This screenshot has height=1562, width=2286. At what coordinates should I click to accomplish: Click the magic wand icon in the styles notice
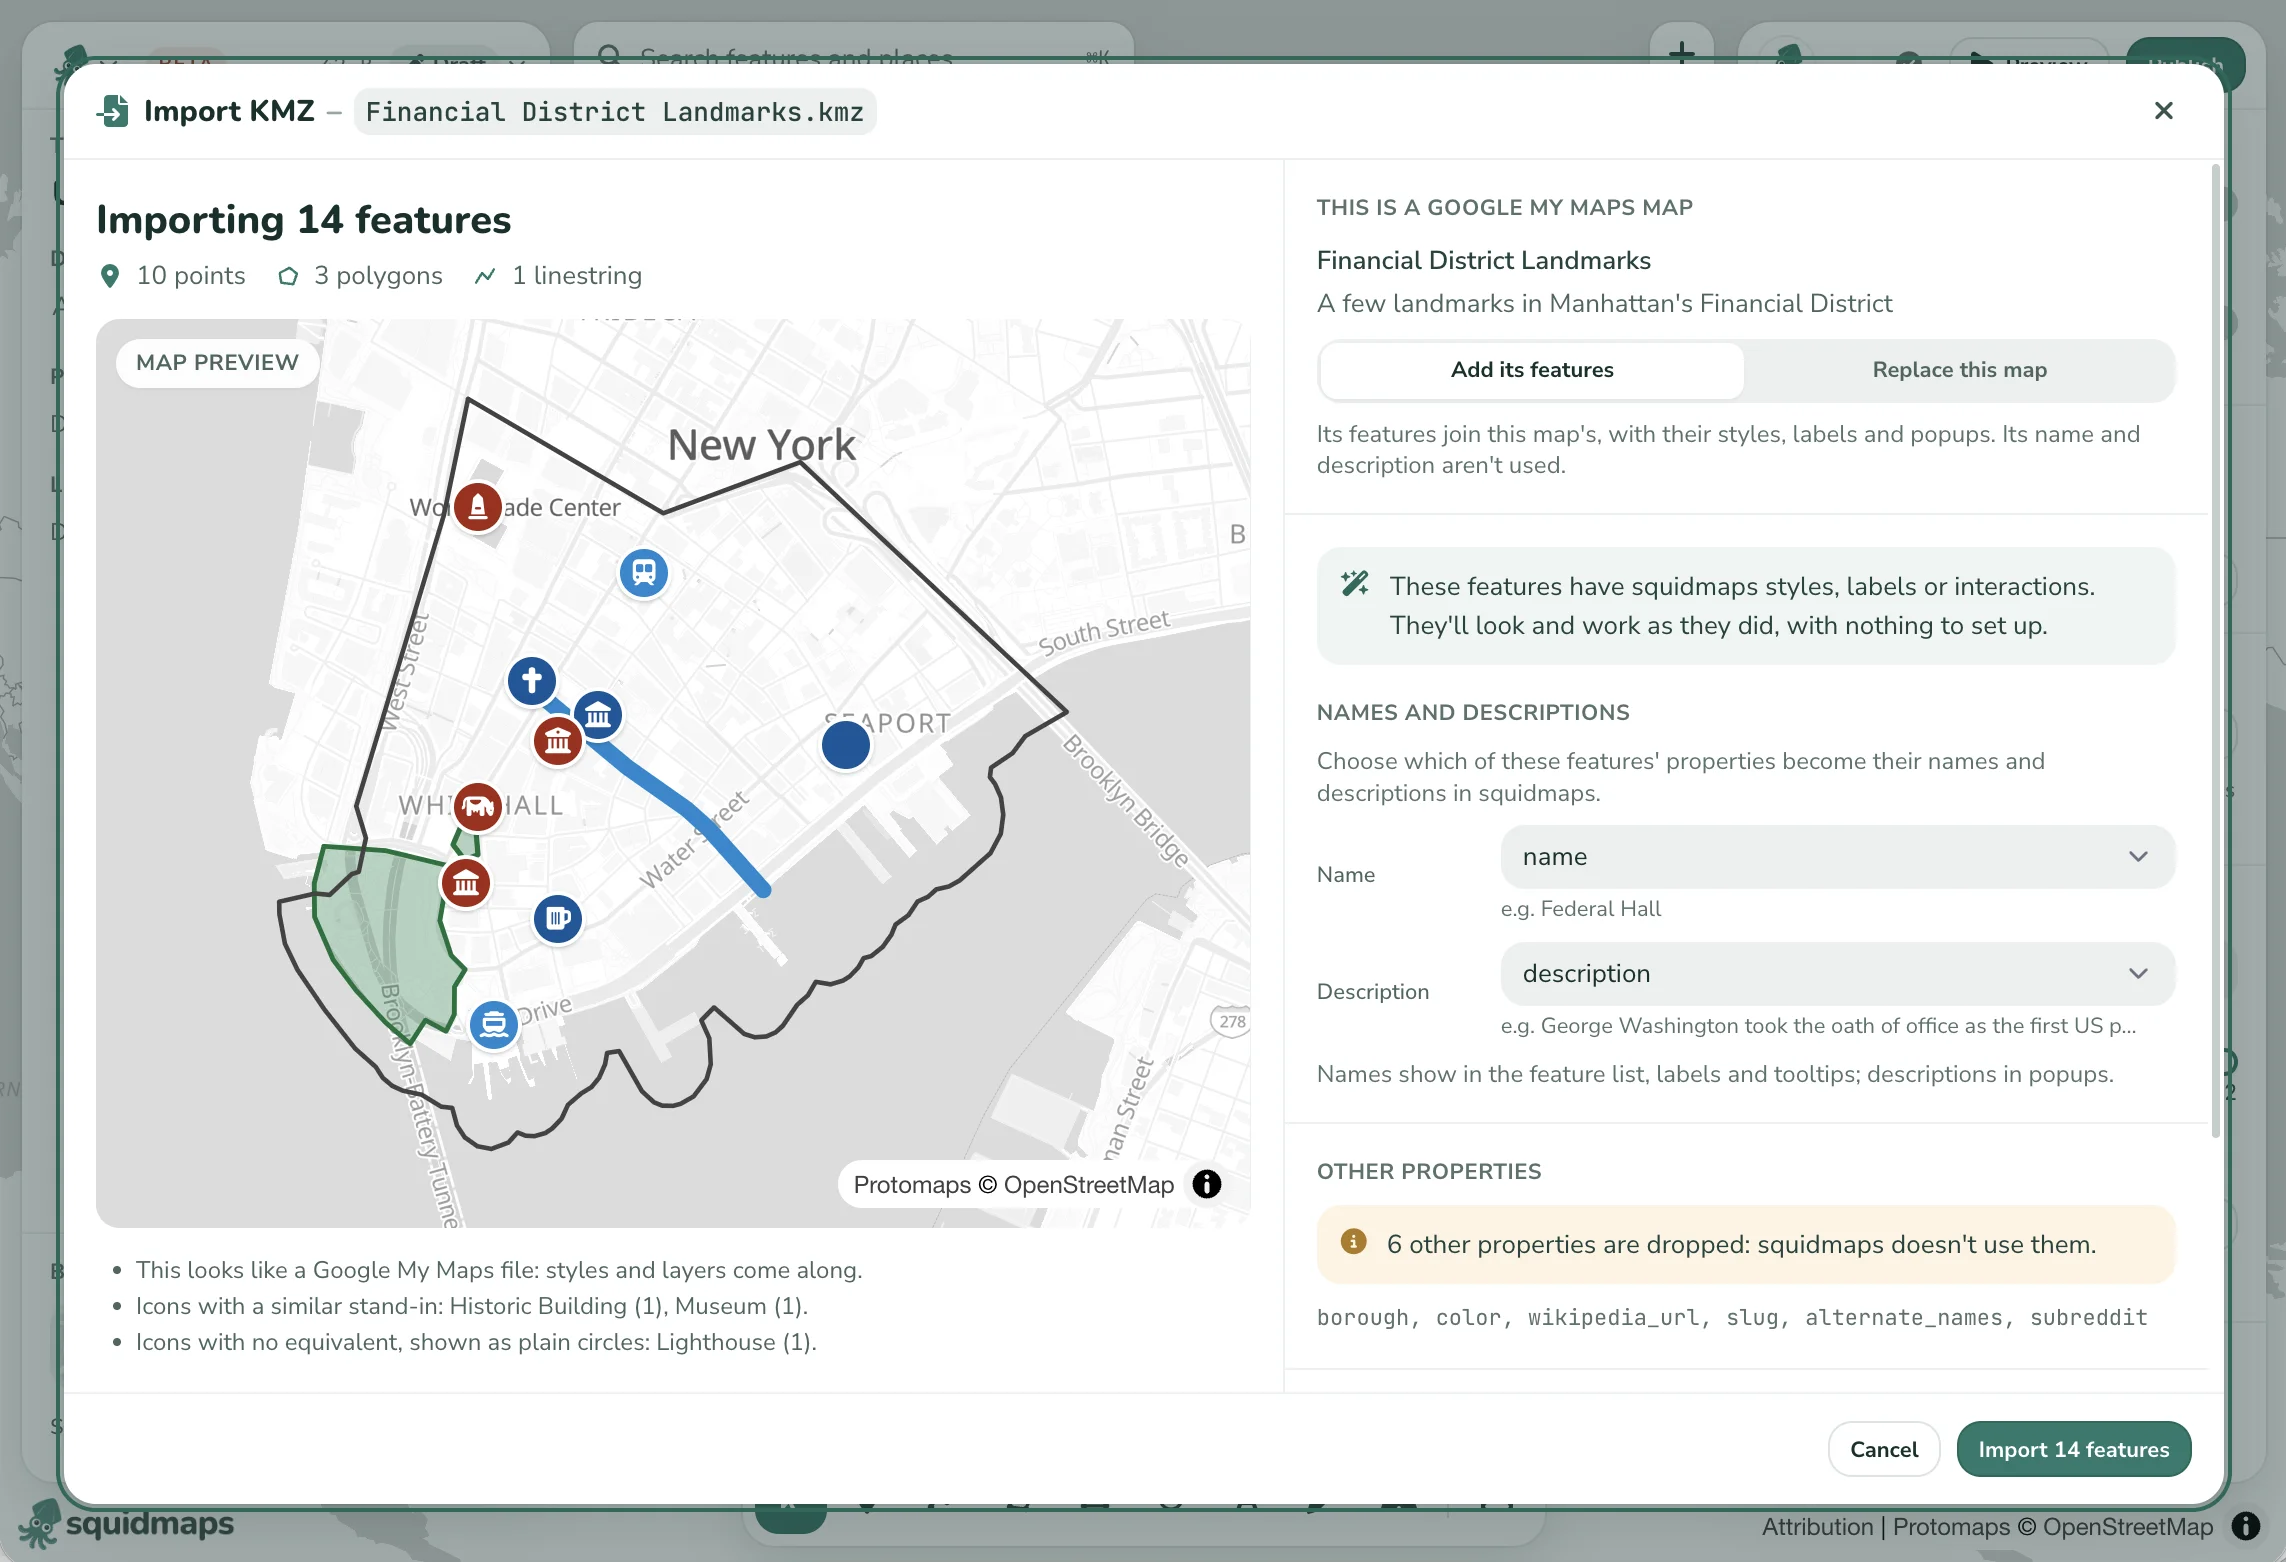click(1355, 584)
